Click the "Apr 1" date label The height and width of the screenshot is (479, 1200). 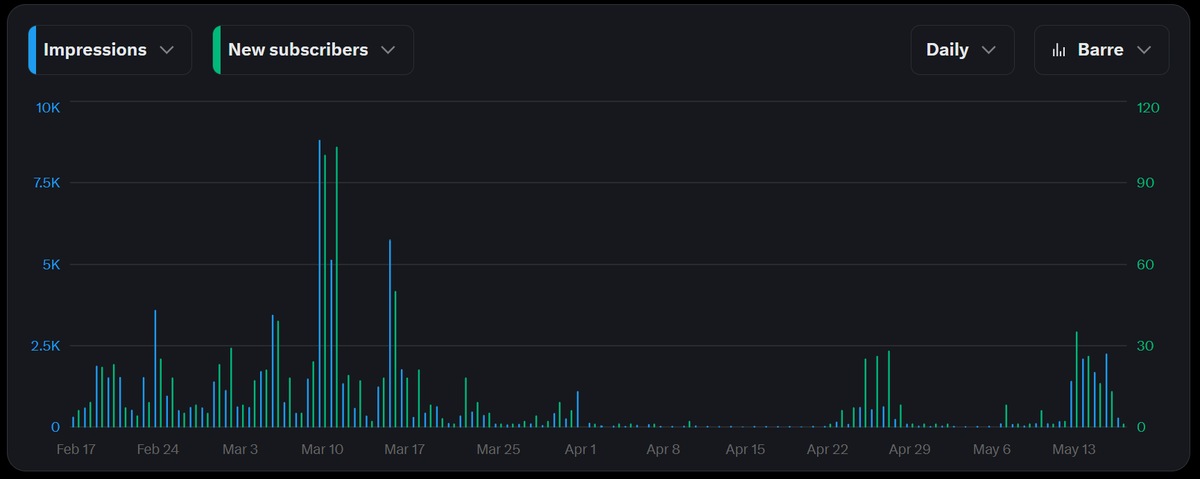[580, 450]
